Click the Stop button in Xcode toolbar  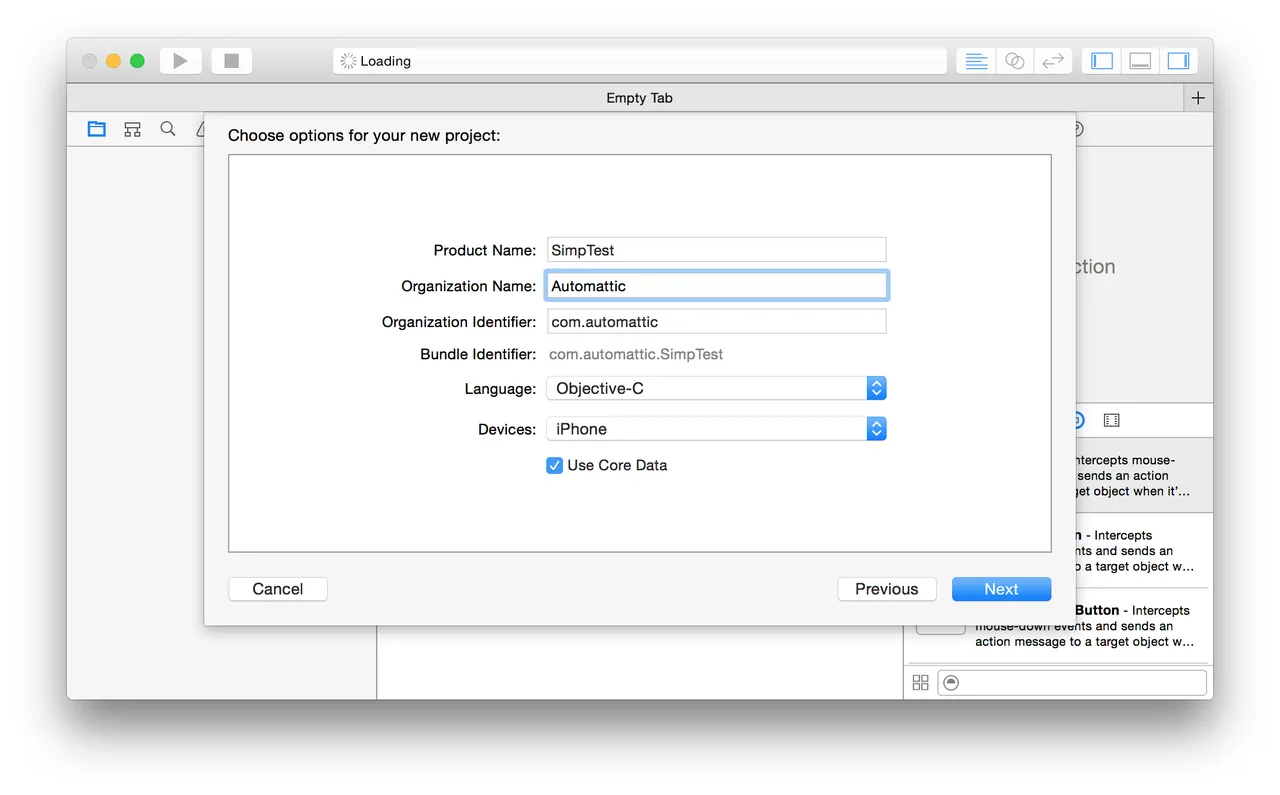(x=232, y=61)
